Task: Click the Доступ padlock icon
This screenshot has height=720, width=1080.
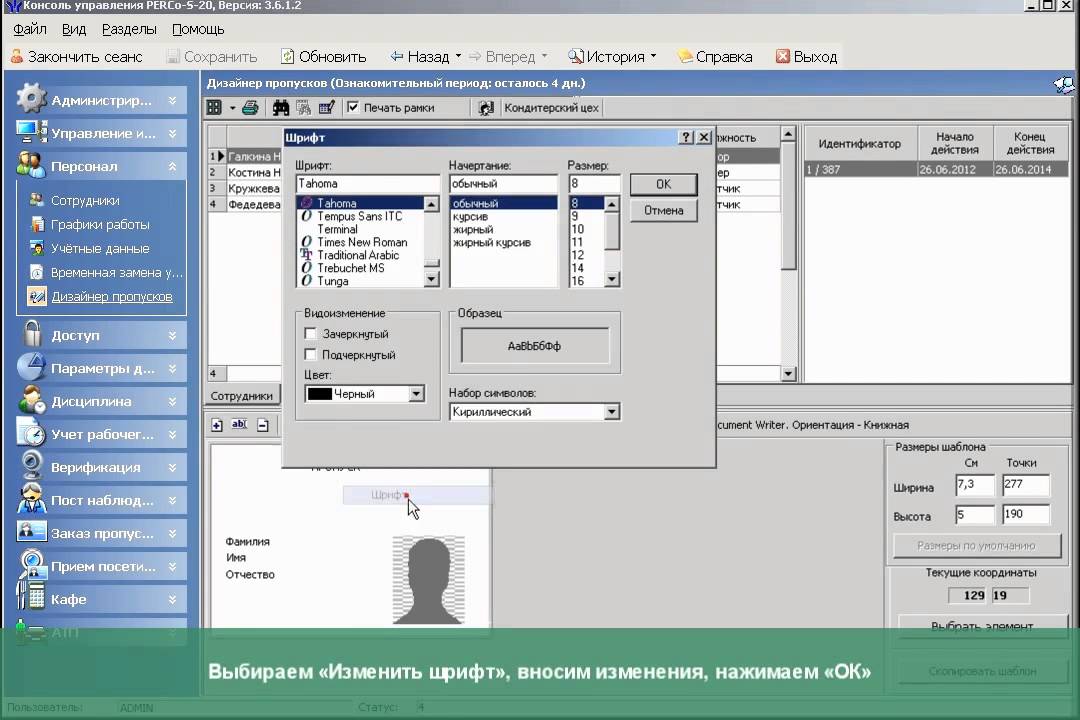Action: [x=32, y=334]
